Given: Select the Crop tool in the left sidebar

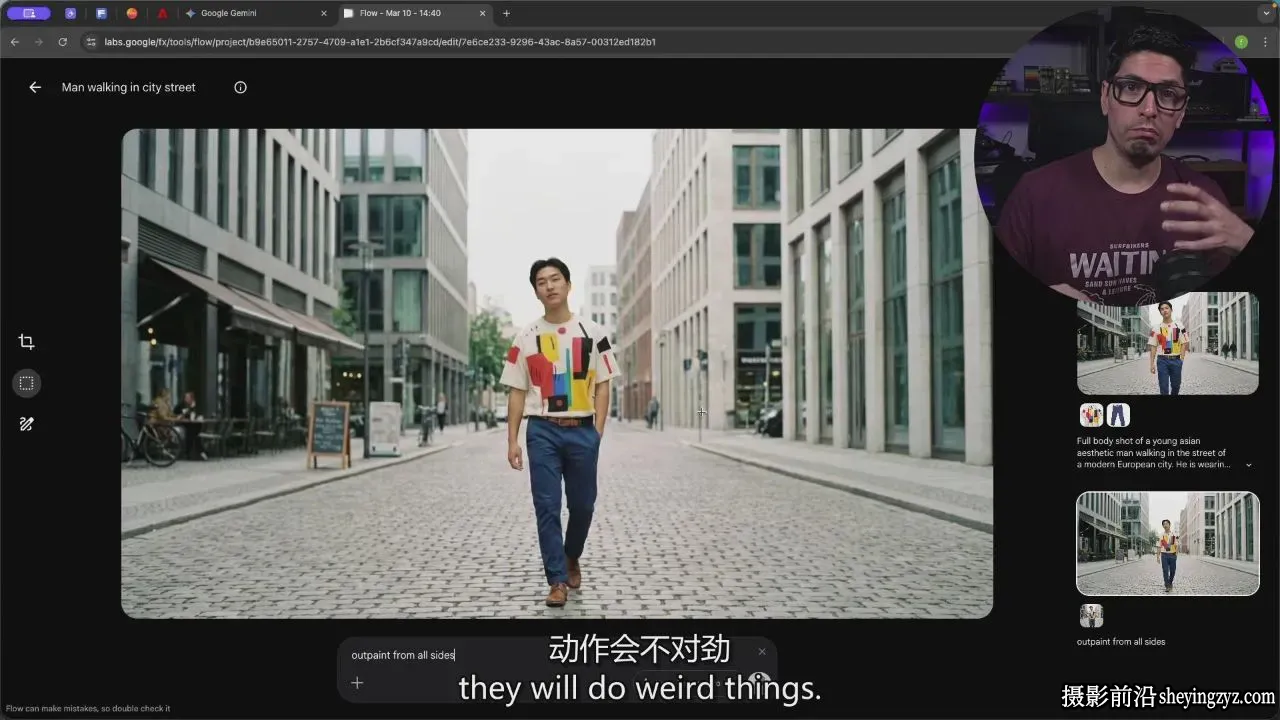Looking at the screenshot, I should pyautogui.click(x=27, y=342).
